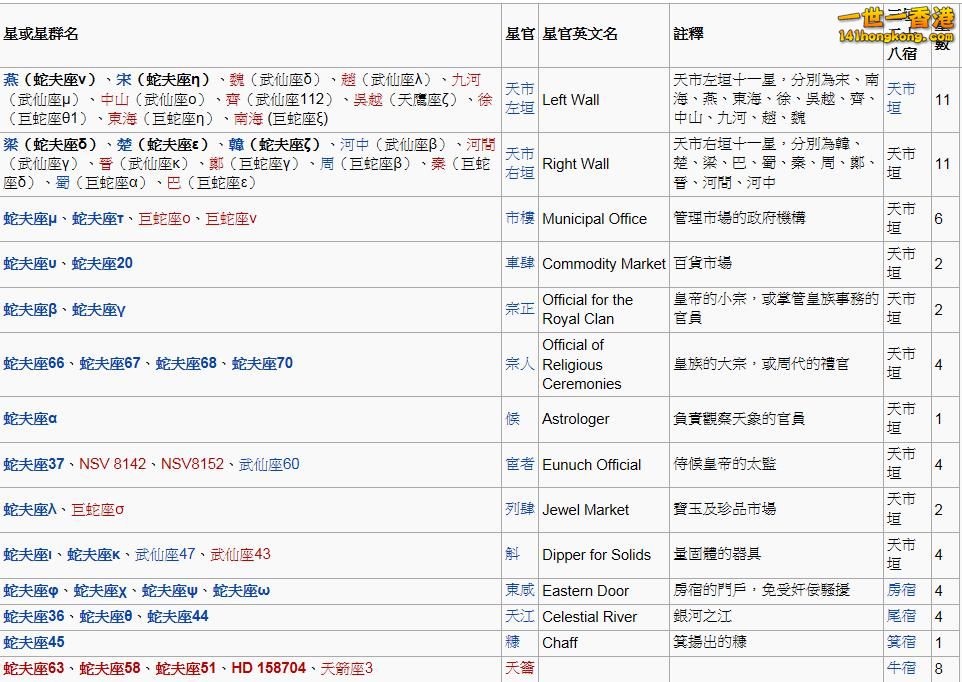Open the 宗人 star official link
Image resolution: width=962 pixels, height=682 pixels.
click(519, 364)
